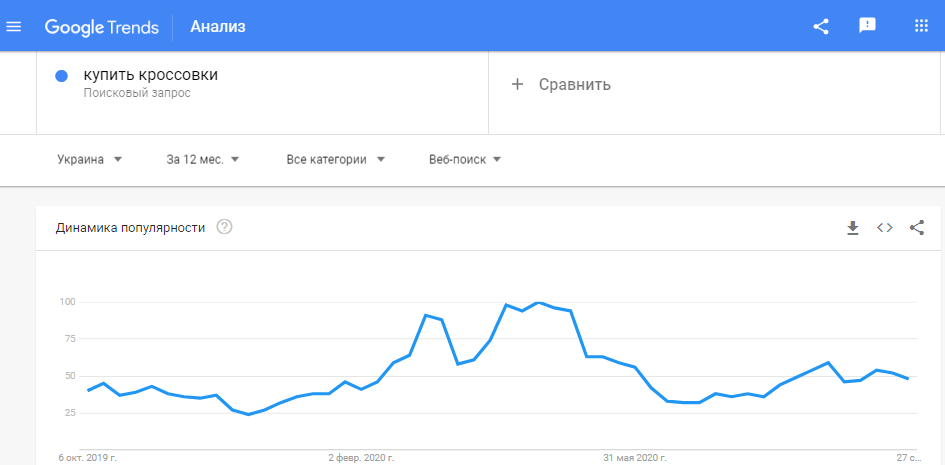Image resolution: width=945 pixels, height=465 pixels.
Task: Click the chart line peak at 100
Action: point(538,302)
